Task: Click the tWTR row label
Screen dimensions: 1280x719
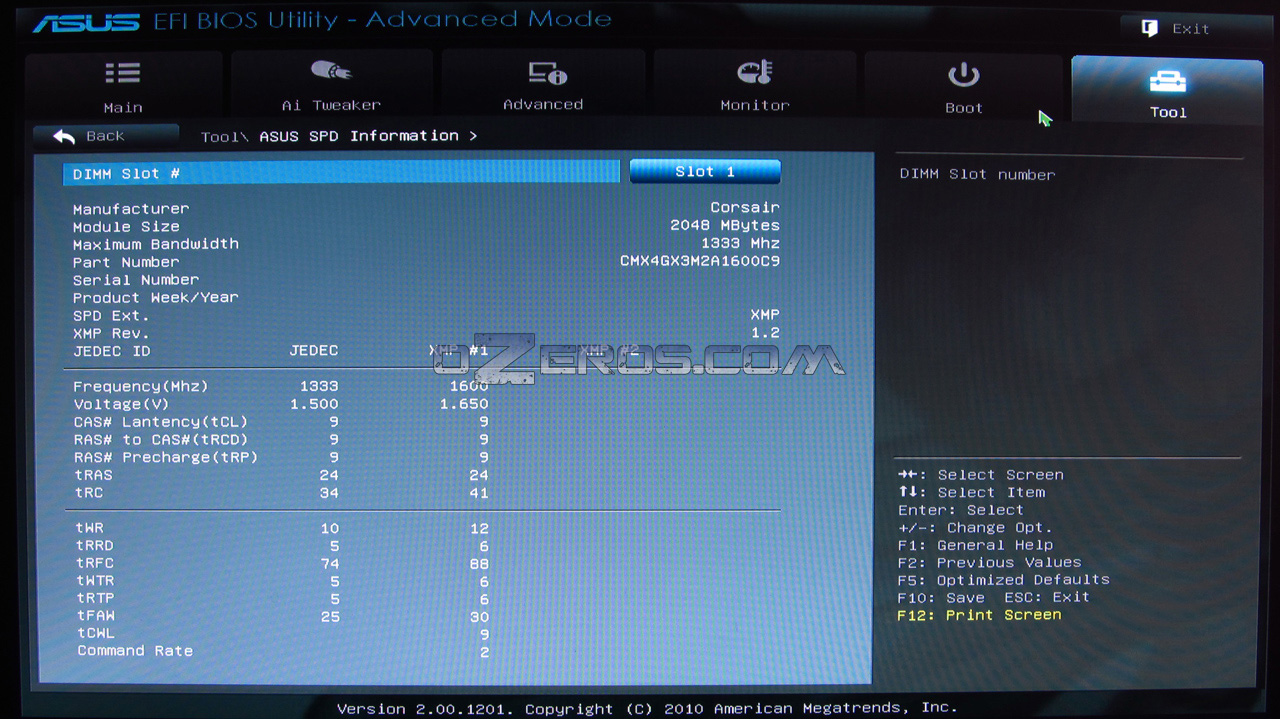Action: point(94,581)
